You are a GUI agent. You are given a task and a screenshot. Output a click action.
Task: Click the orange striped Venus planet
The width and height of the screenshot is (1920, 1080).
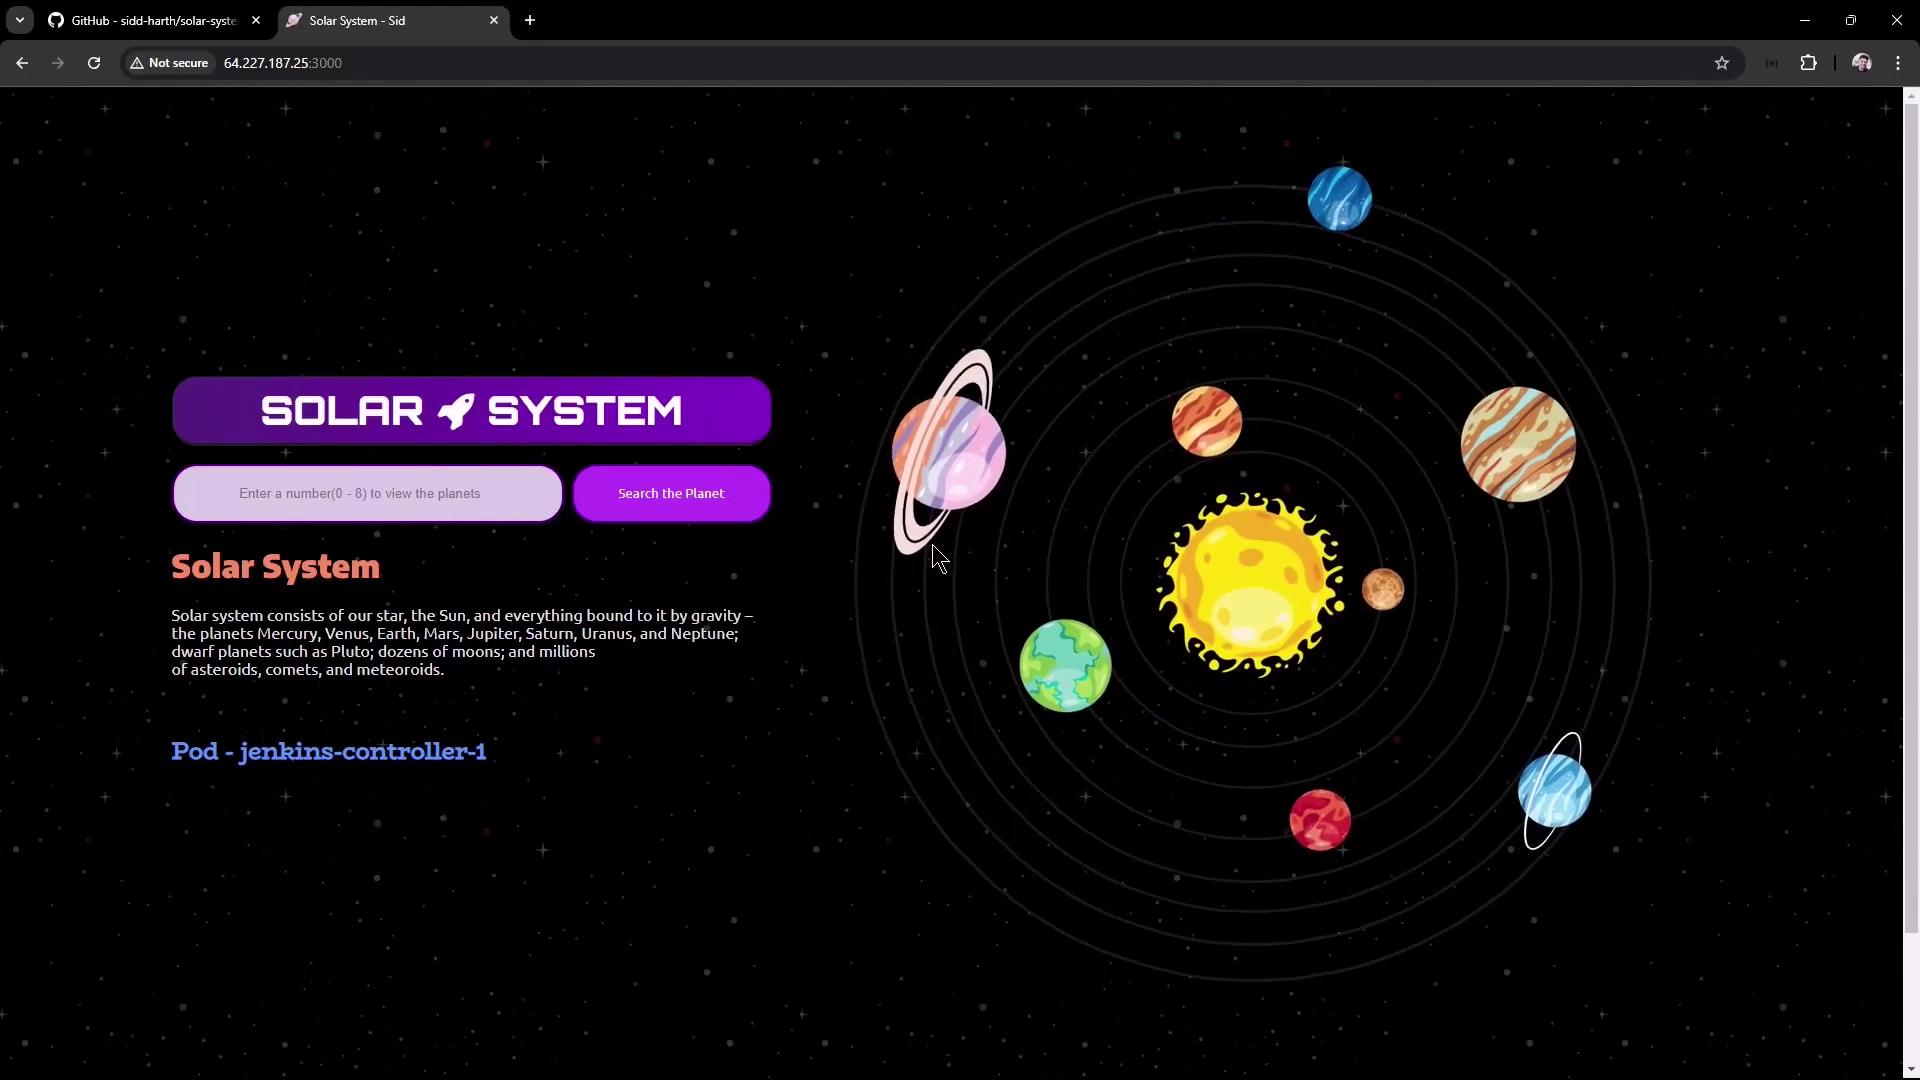coord(1206,421)
